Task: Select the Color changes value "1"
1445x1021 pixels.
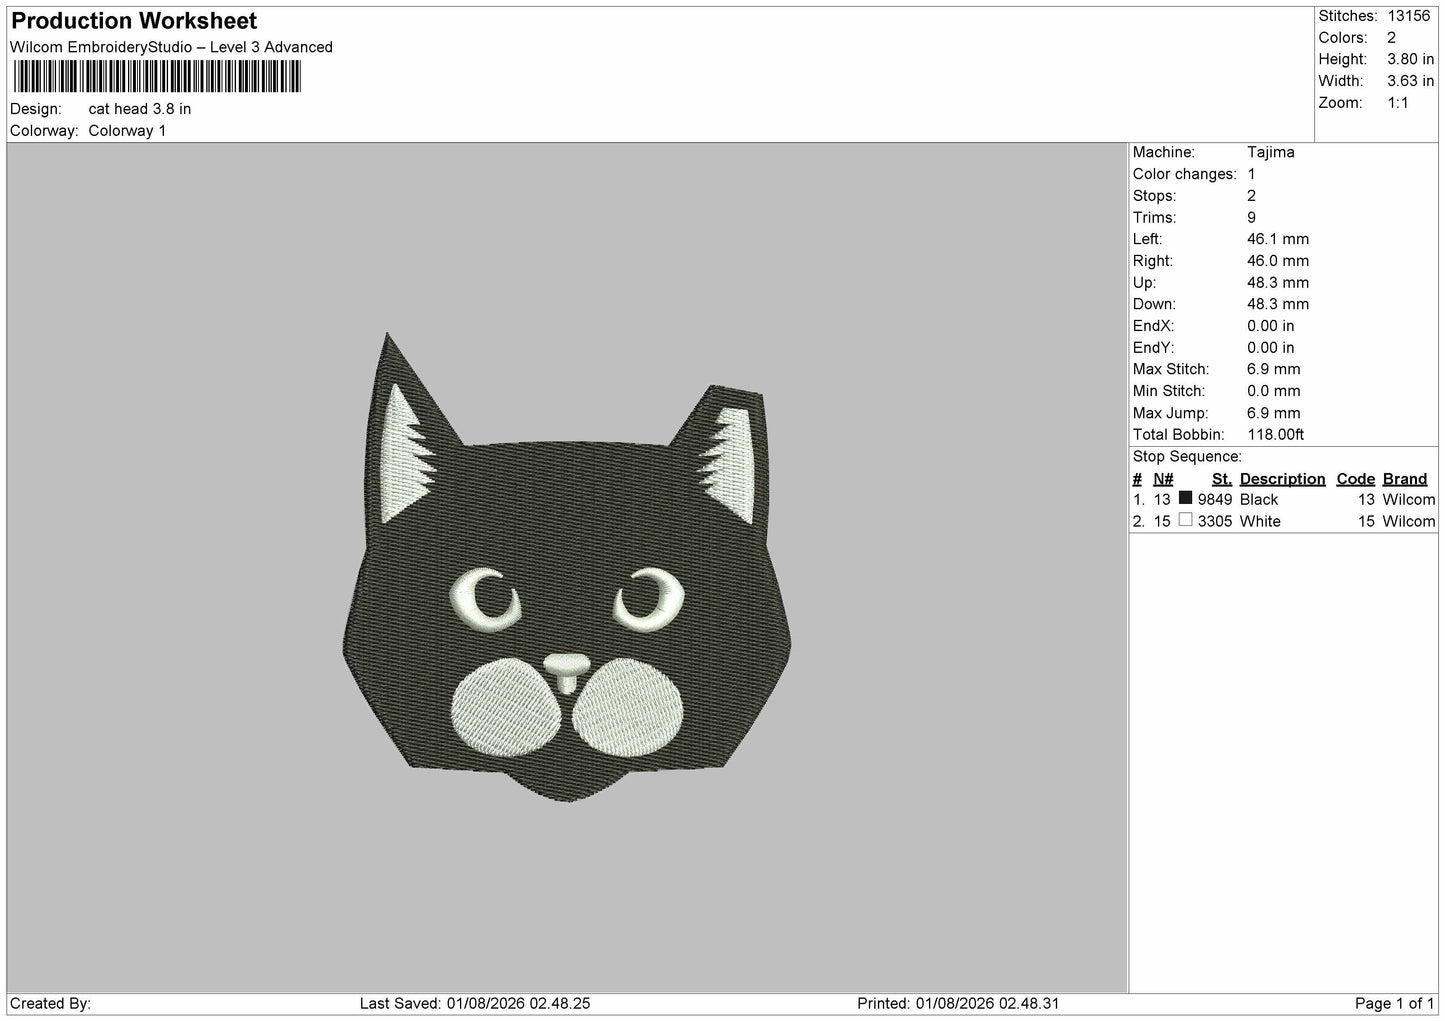Action: (1252, 174)
